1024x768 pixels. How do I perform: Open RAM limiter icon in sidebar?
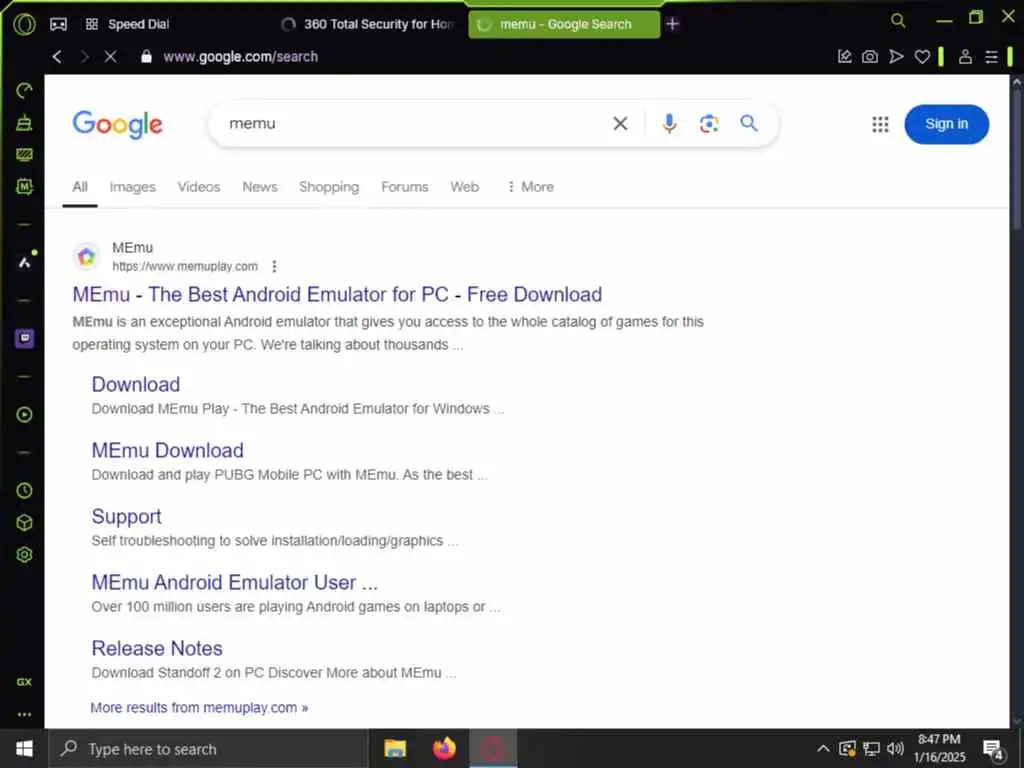[24, 154]
